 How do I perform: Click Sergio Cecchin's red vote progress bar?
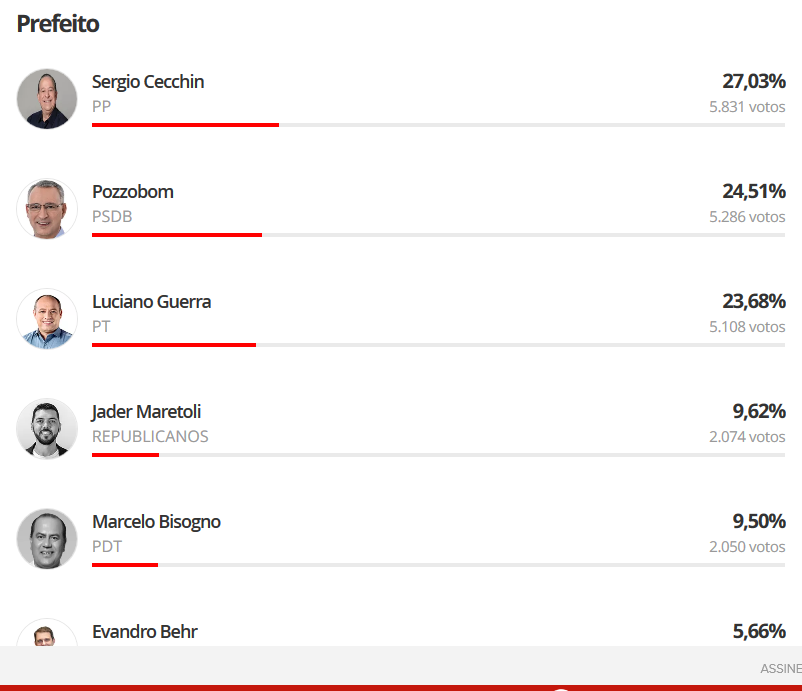pos(185,125)
